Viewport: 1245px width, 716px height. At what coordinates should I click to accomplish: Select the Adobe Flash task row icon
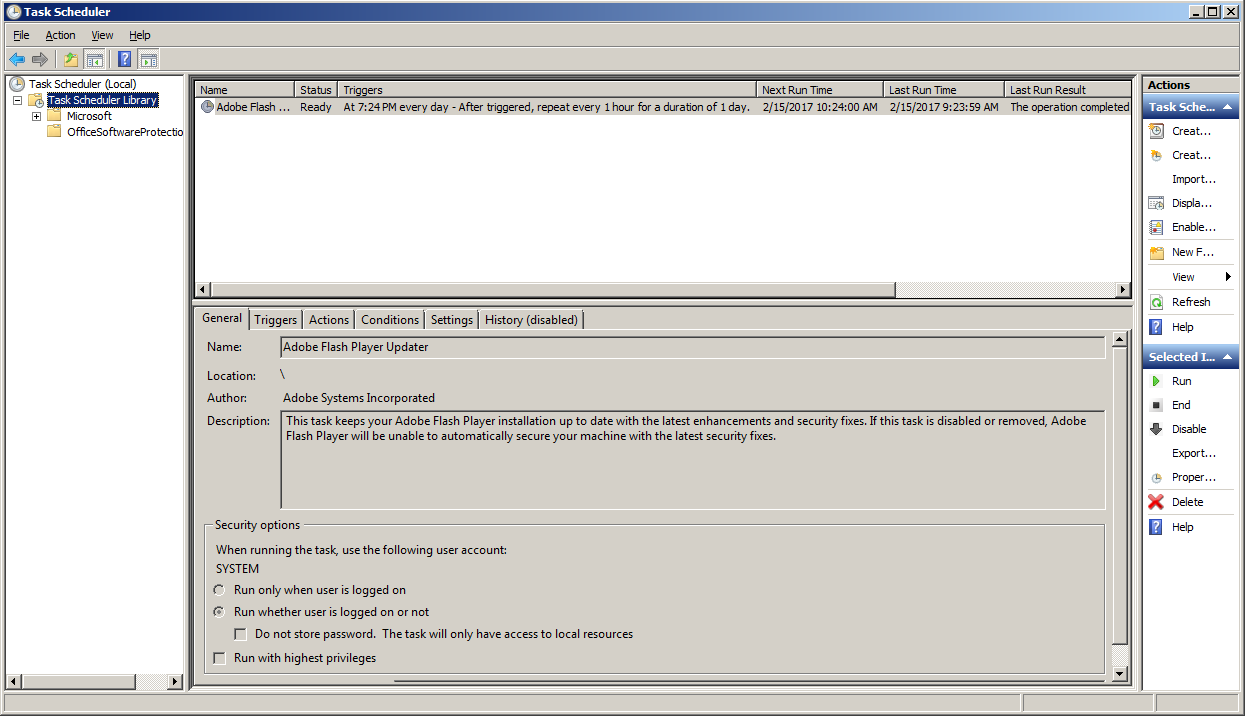point(207,107)
